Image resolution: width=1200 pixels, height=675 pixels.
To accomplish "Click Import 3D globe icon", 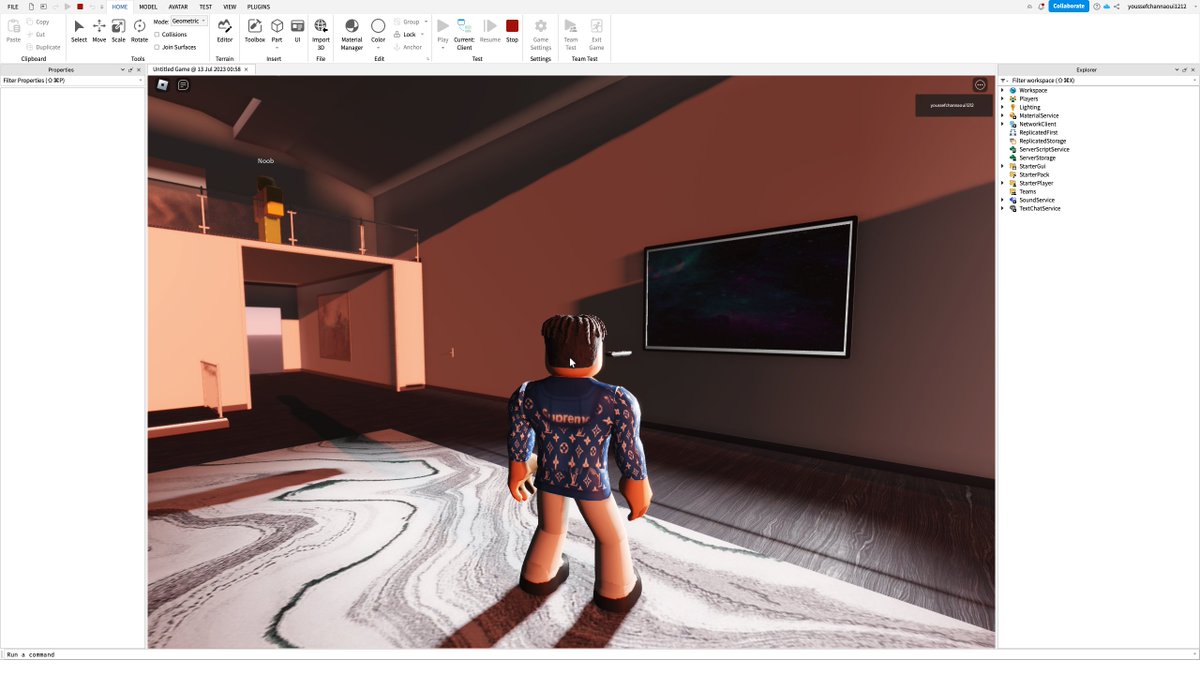I will (320, 26).
